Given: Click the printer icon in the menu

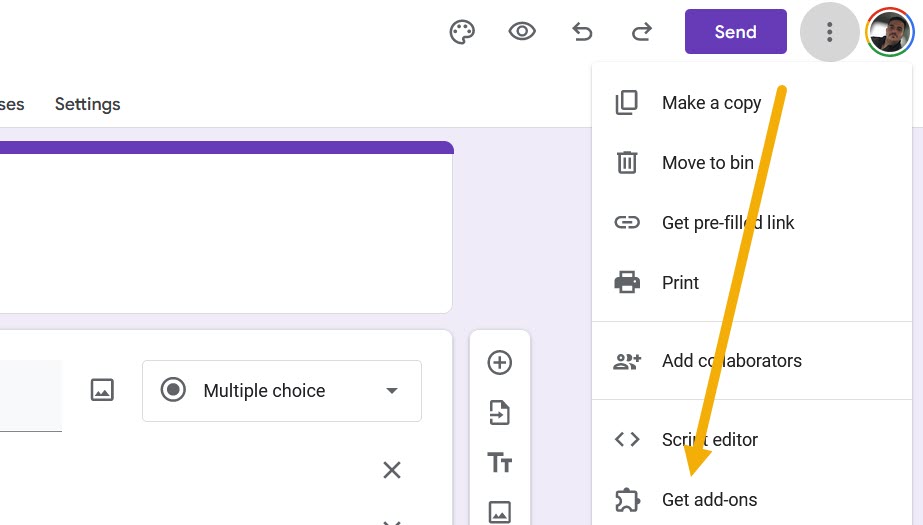Looking at the screenshot, I should click(x=626, y=283).
